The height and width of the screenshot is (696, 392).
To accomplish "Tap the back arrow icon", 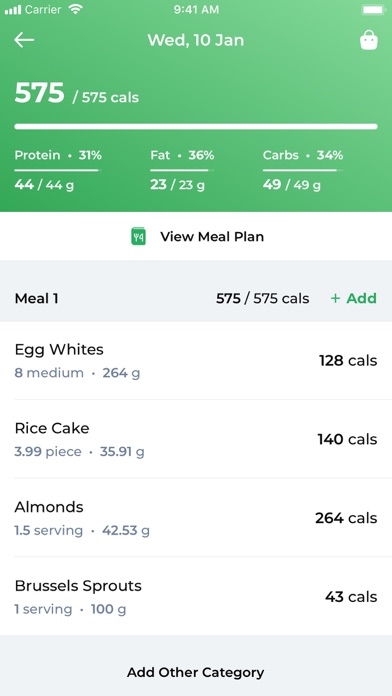I will point(24,40).
